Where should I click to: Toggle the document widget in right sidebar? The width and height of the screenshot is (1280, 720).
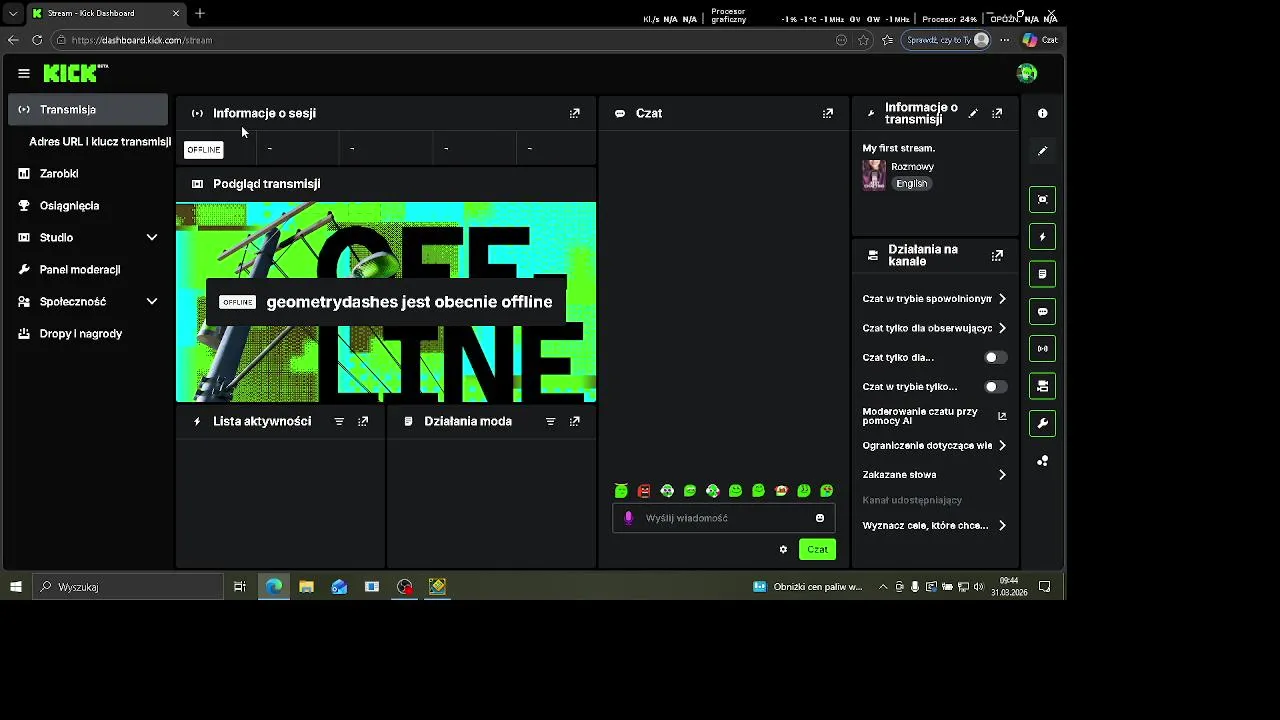[1043, 274]
